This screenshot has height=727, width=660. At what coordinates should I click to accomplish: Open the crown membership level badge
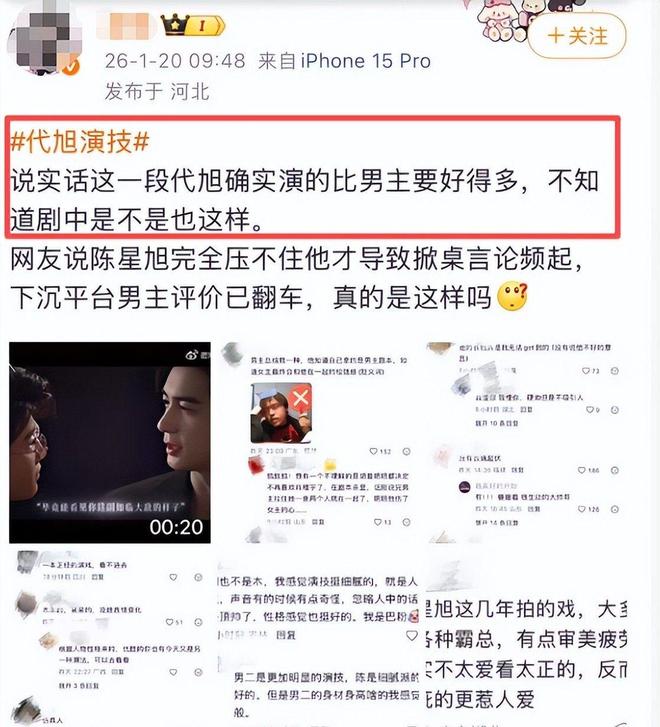193,25
